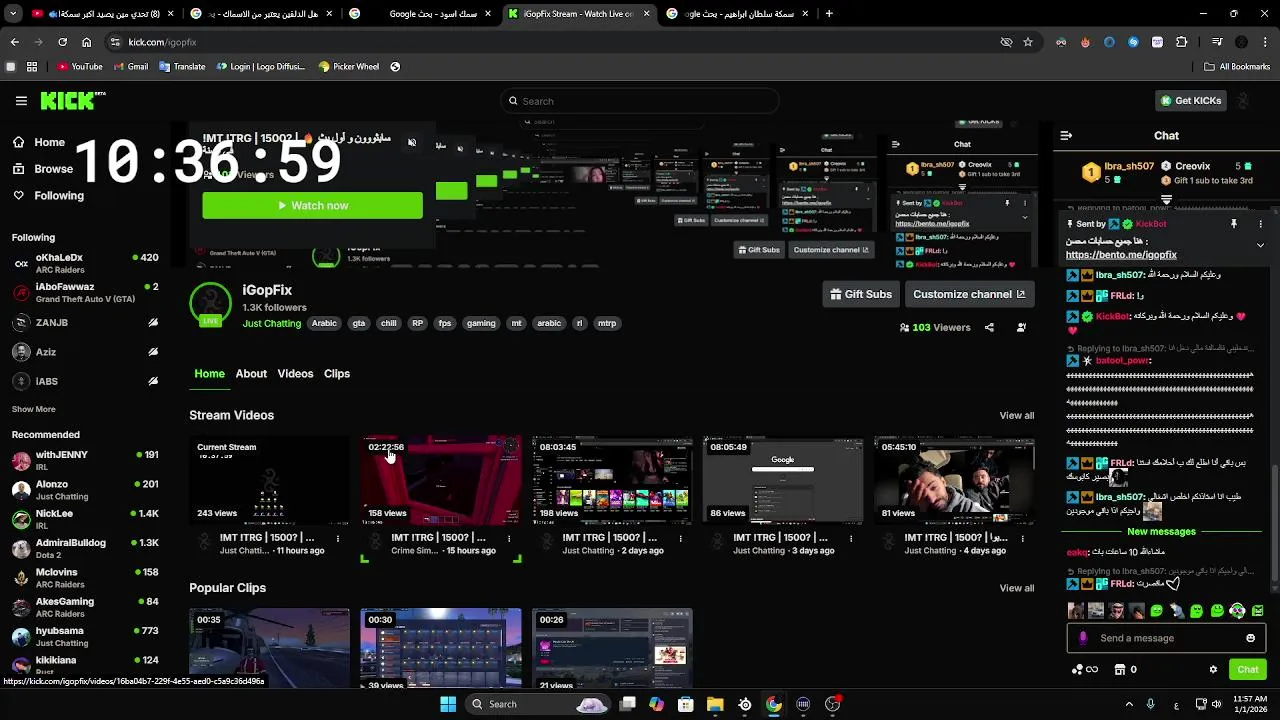
Task: Click the Kick search field
Action: (x=640, y=101)
